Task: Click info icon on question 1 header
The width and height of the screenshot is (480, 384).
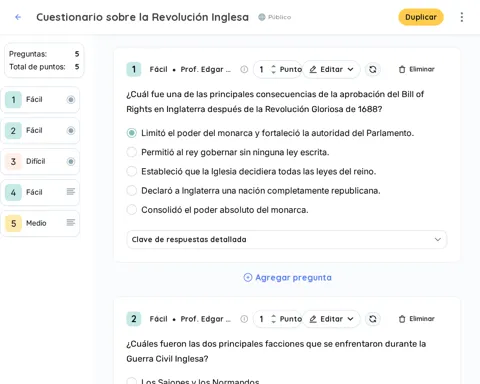Action: (244, 69)
